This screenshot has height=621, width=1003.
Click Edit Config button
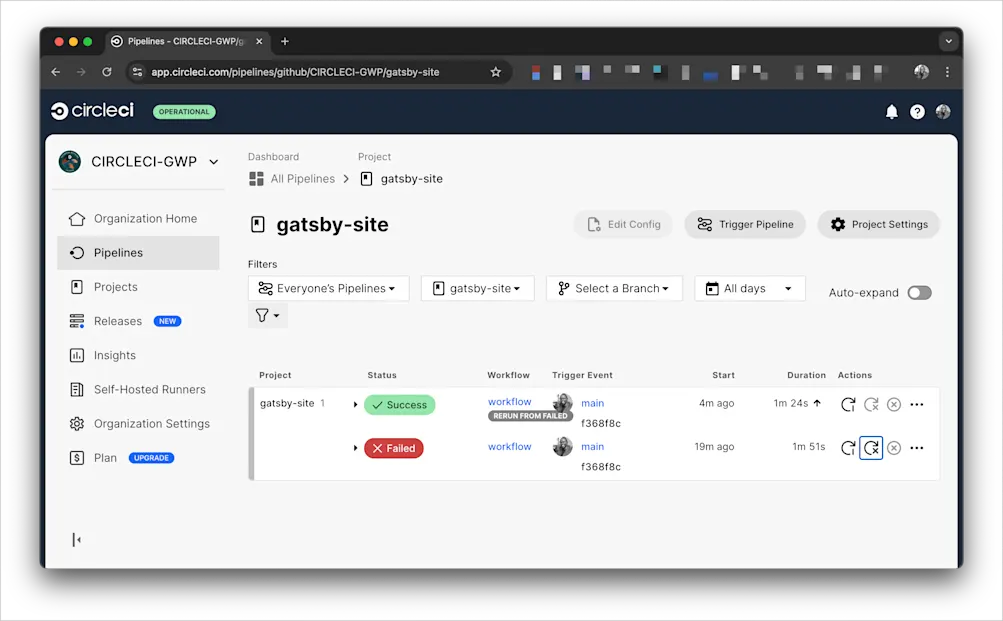(623, 224)
